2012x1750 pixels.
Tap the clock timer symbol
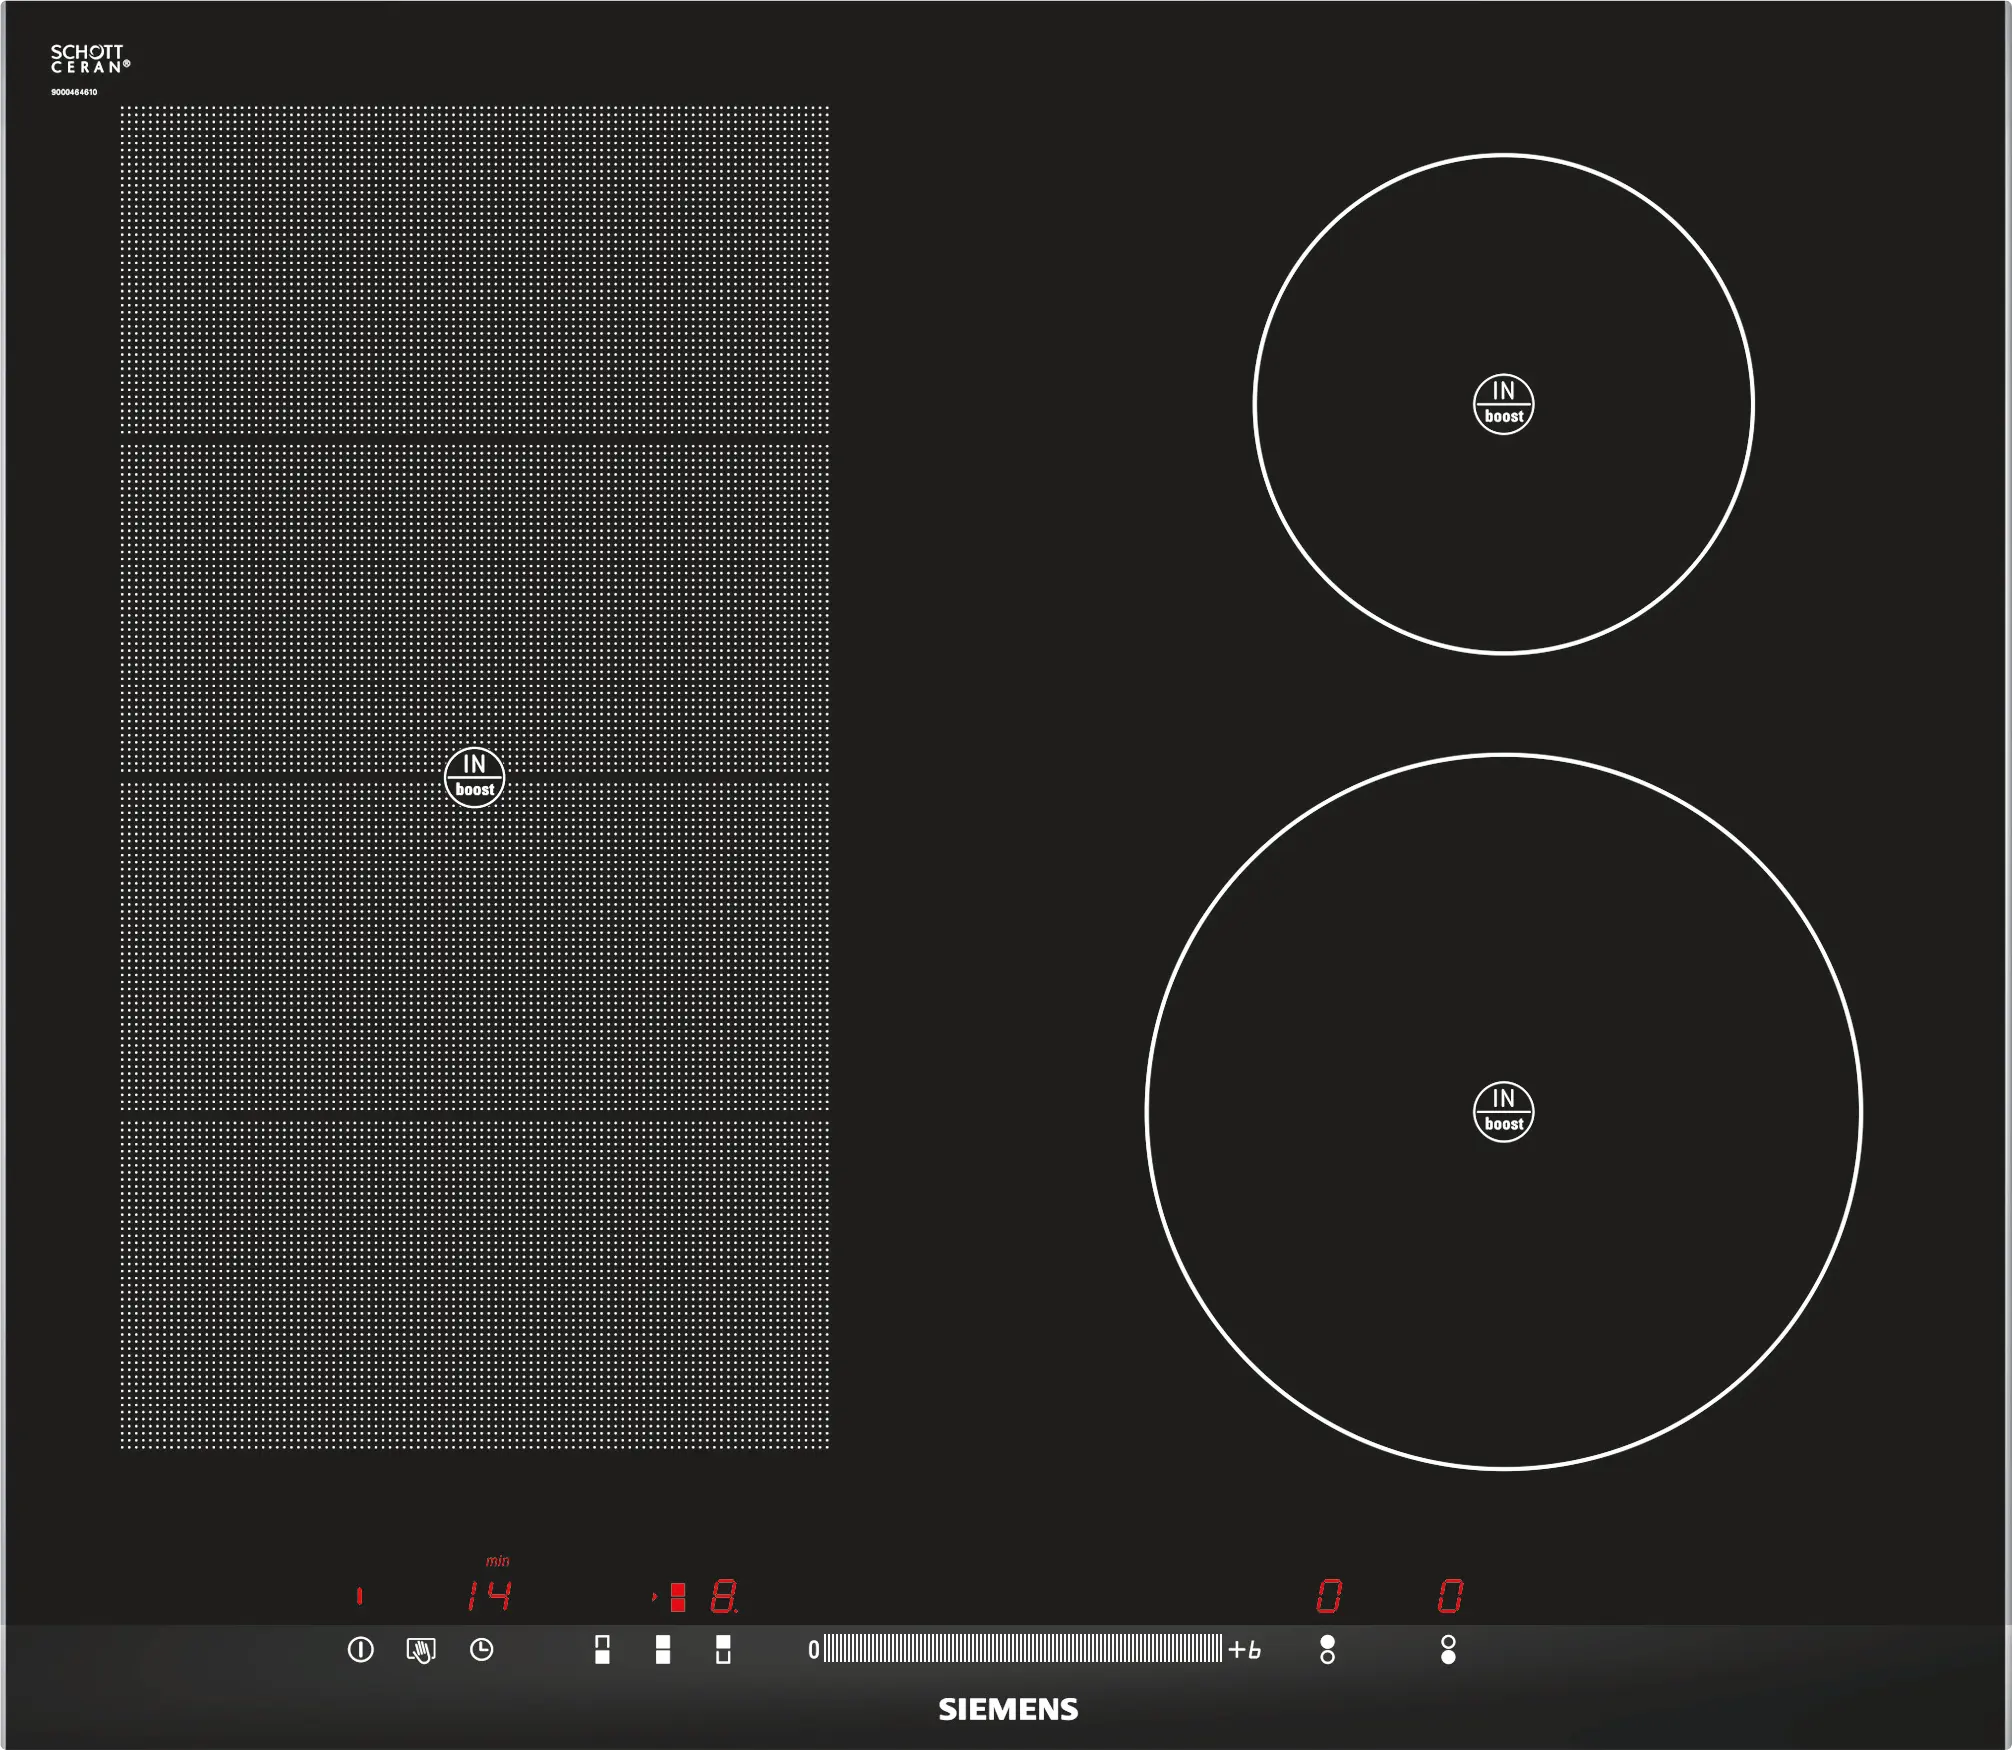(x=481, y=1650)
